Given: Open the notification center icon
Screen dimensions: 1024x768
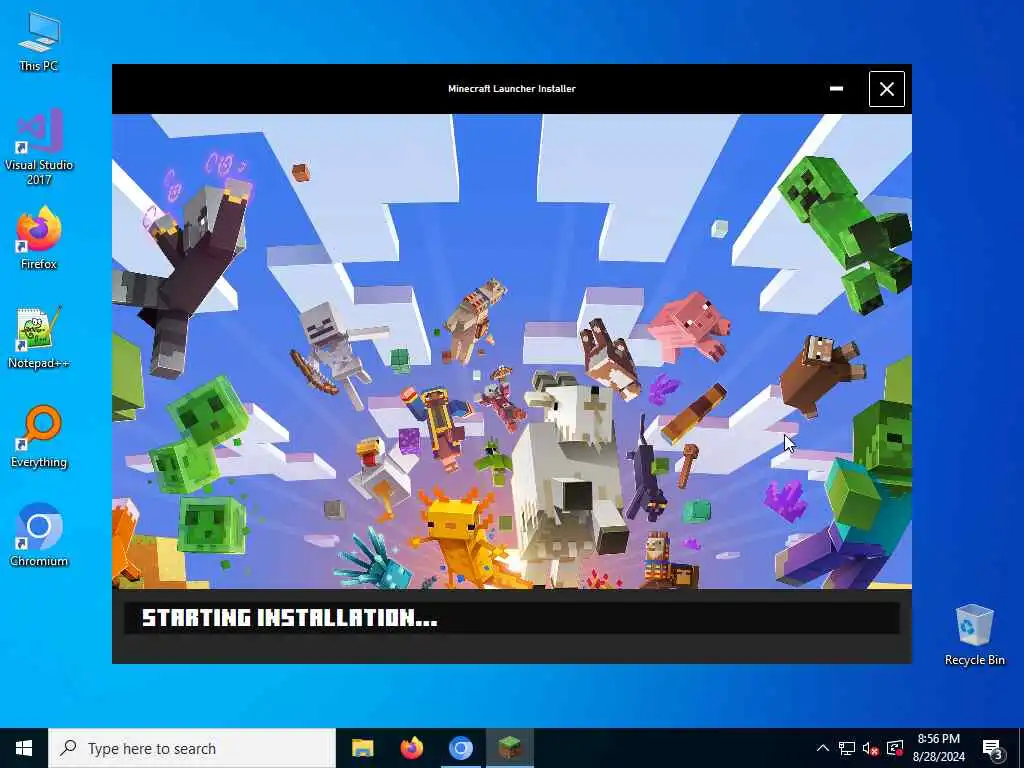Looking at the screenshot, I should pos(992,748).
